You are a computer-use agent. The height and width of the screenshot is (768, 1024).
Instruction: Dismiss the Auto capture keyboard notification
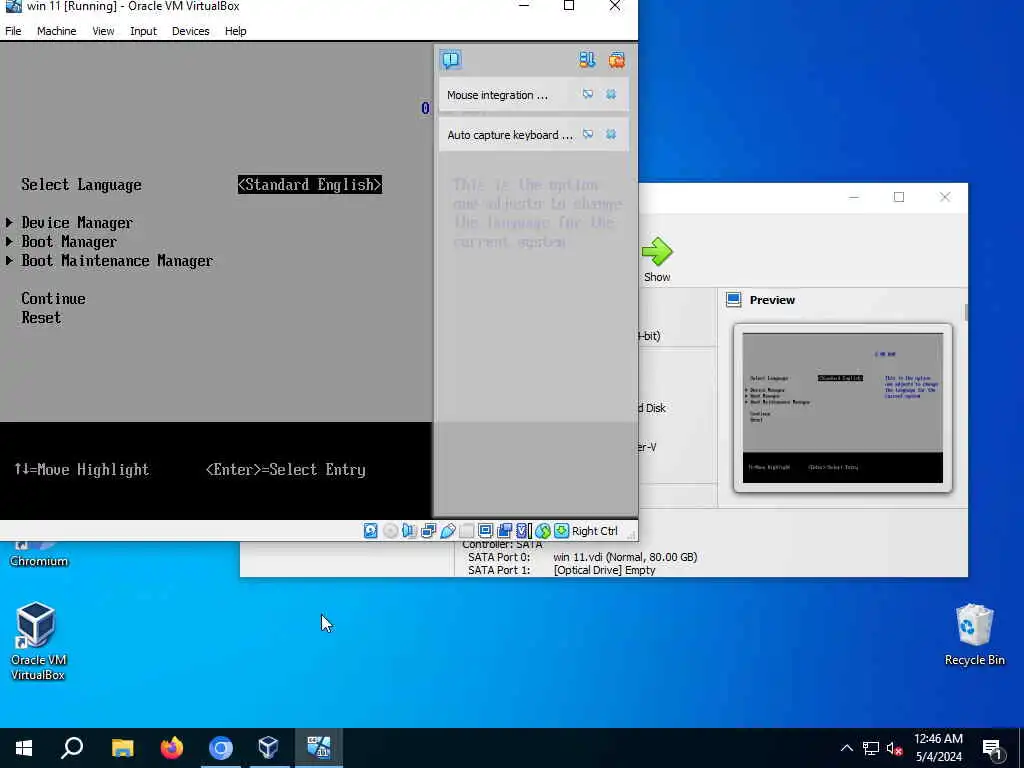pos(611,135)
